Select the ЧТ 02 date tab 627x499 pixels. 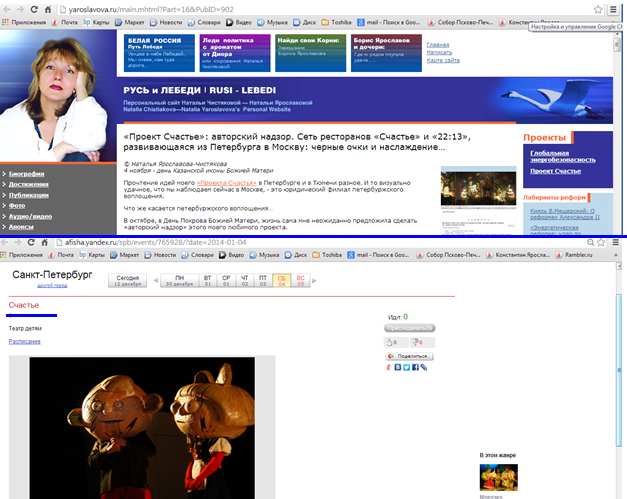point(245,280)
